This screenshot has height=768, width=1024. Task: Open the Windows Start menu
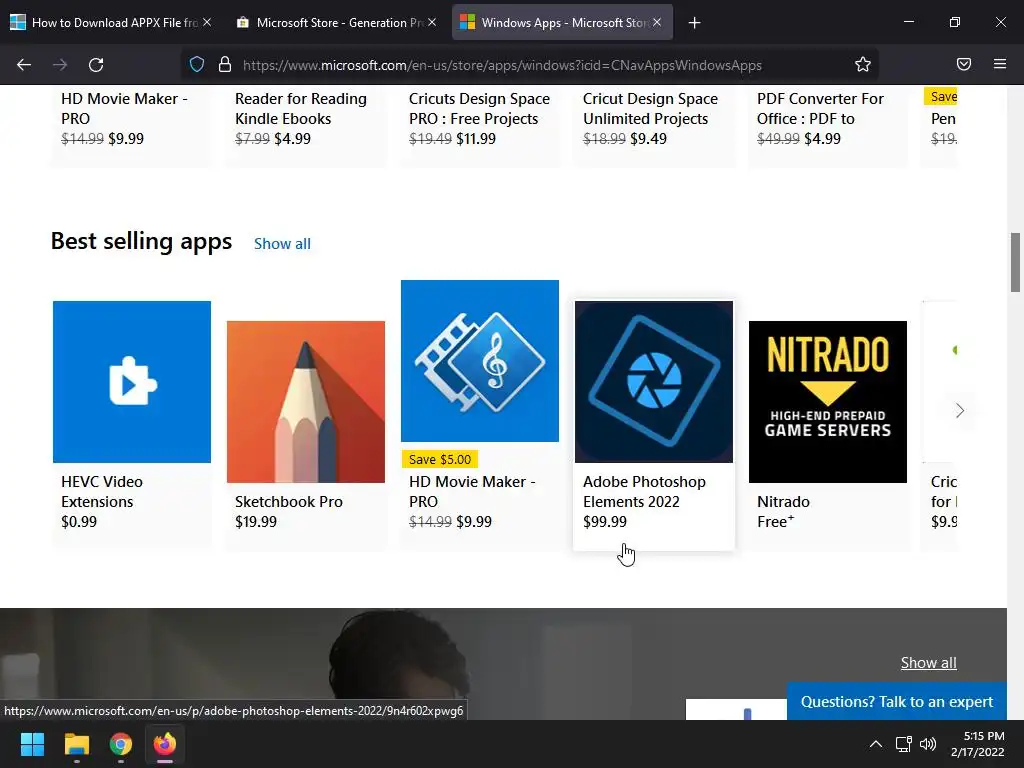[x=32, y=744]
